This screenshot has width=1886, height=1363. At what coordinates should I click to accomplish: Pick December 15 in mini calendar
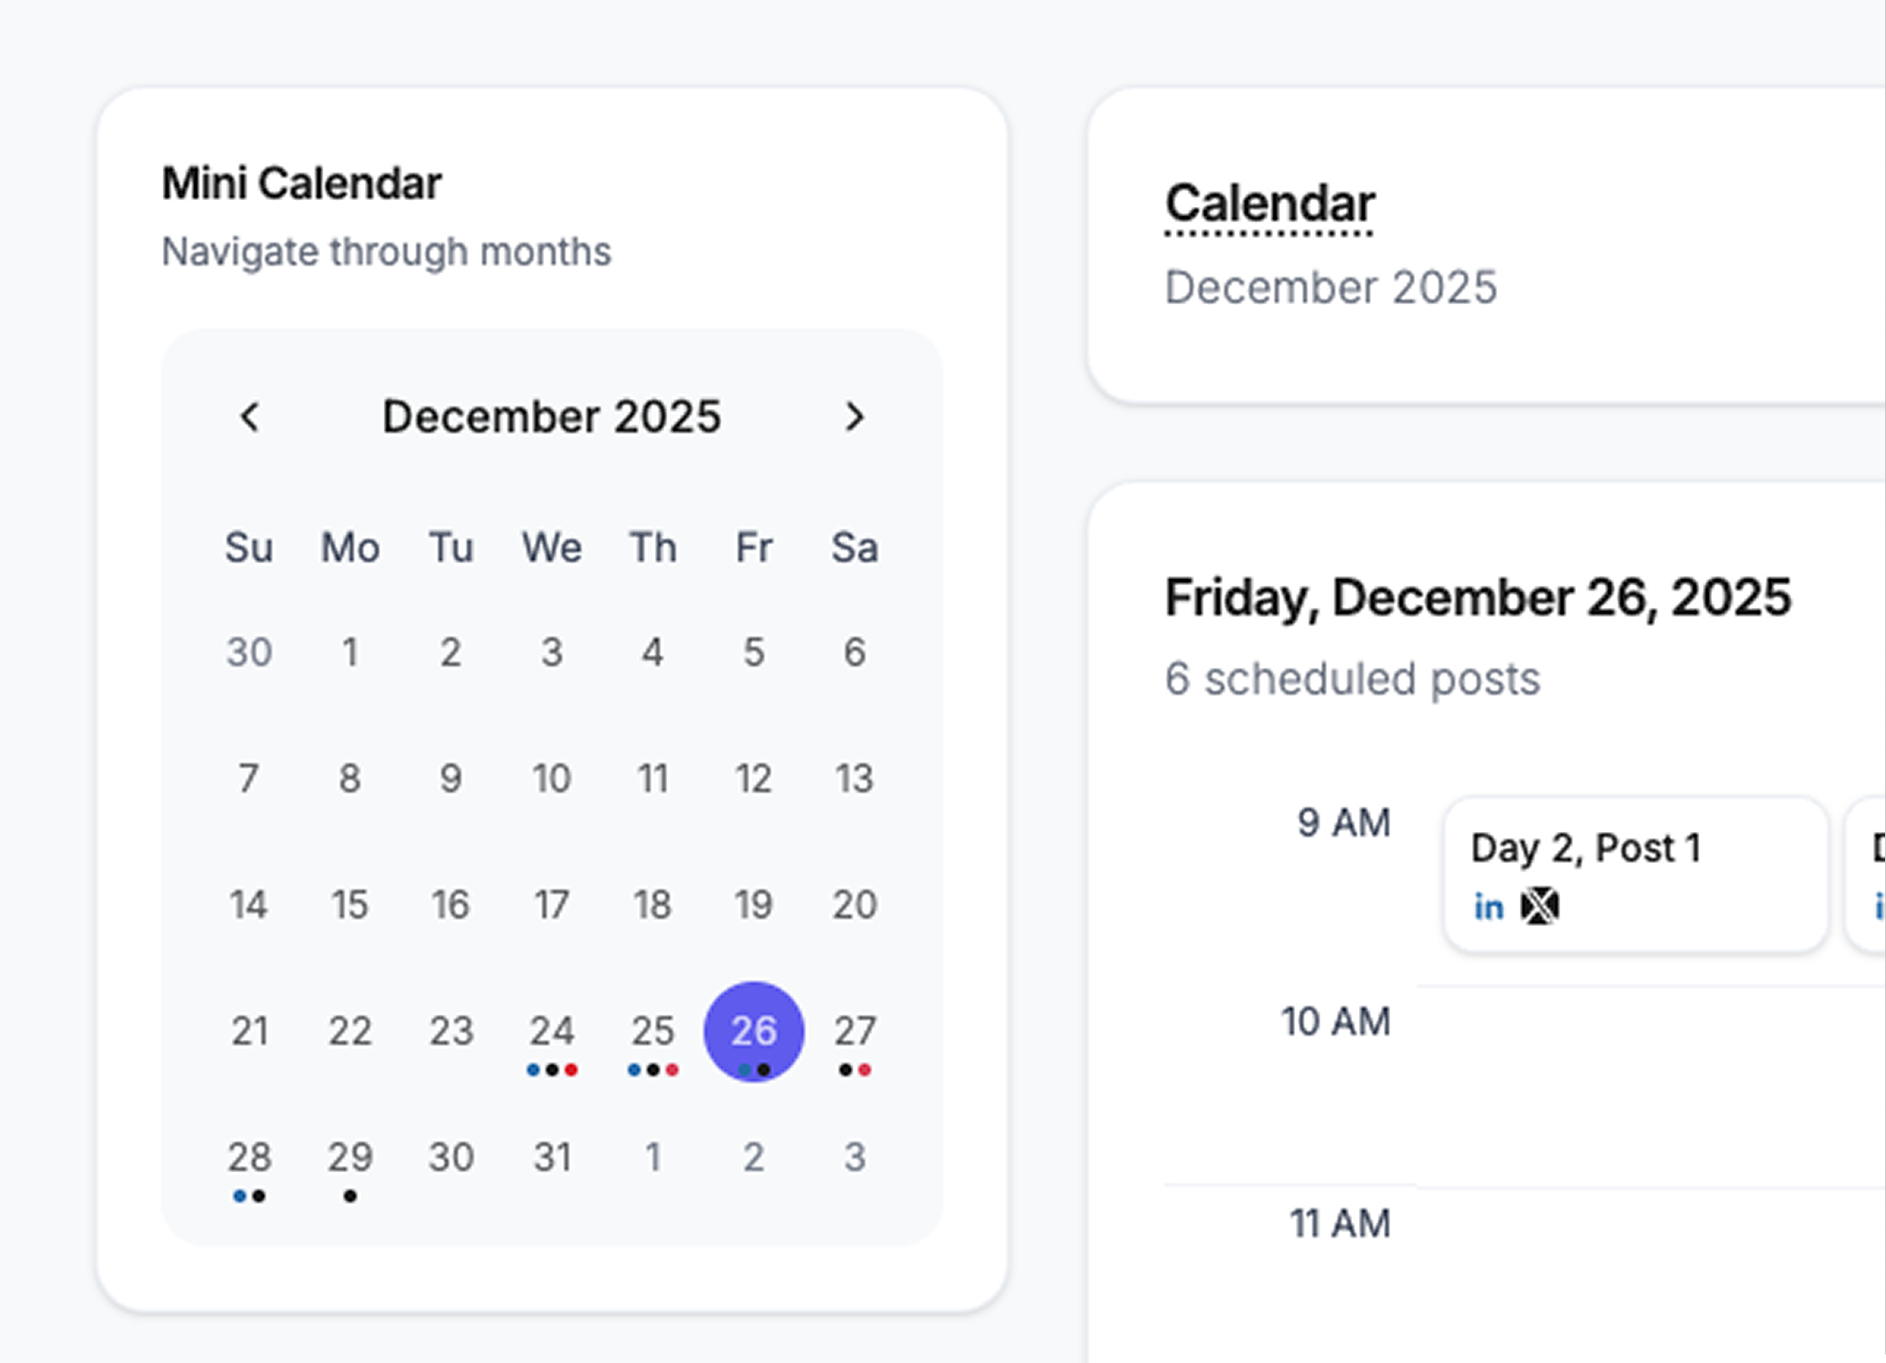350,905
